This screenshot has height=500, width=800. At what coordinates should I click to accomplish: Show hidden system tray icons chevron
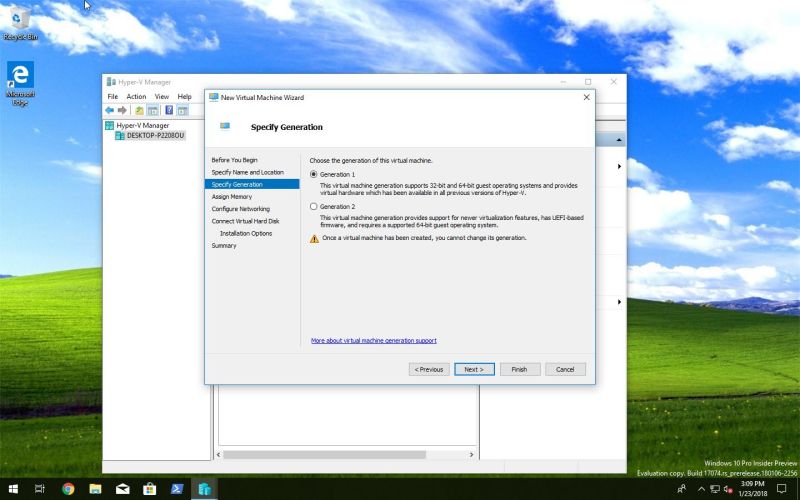point(701,489)
